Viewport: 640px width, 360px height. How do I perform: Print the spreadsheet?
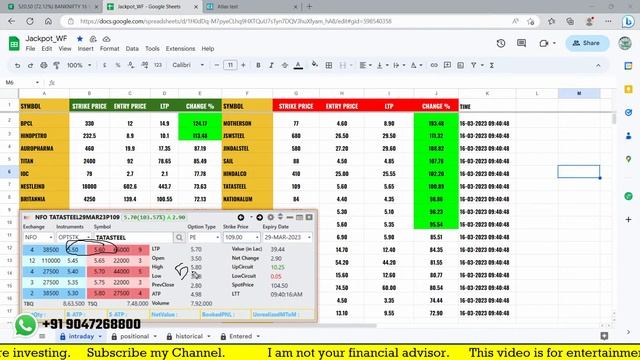[44, 65]
